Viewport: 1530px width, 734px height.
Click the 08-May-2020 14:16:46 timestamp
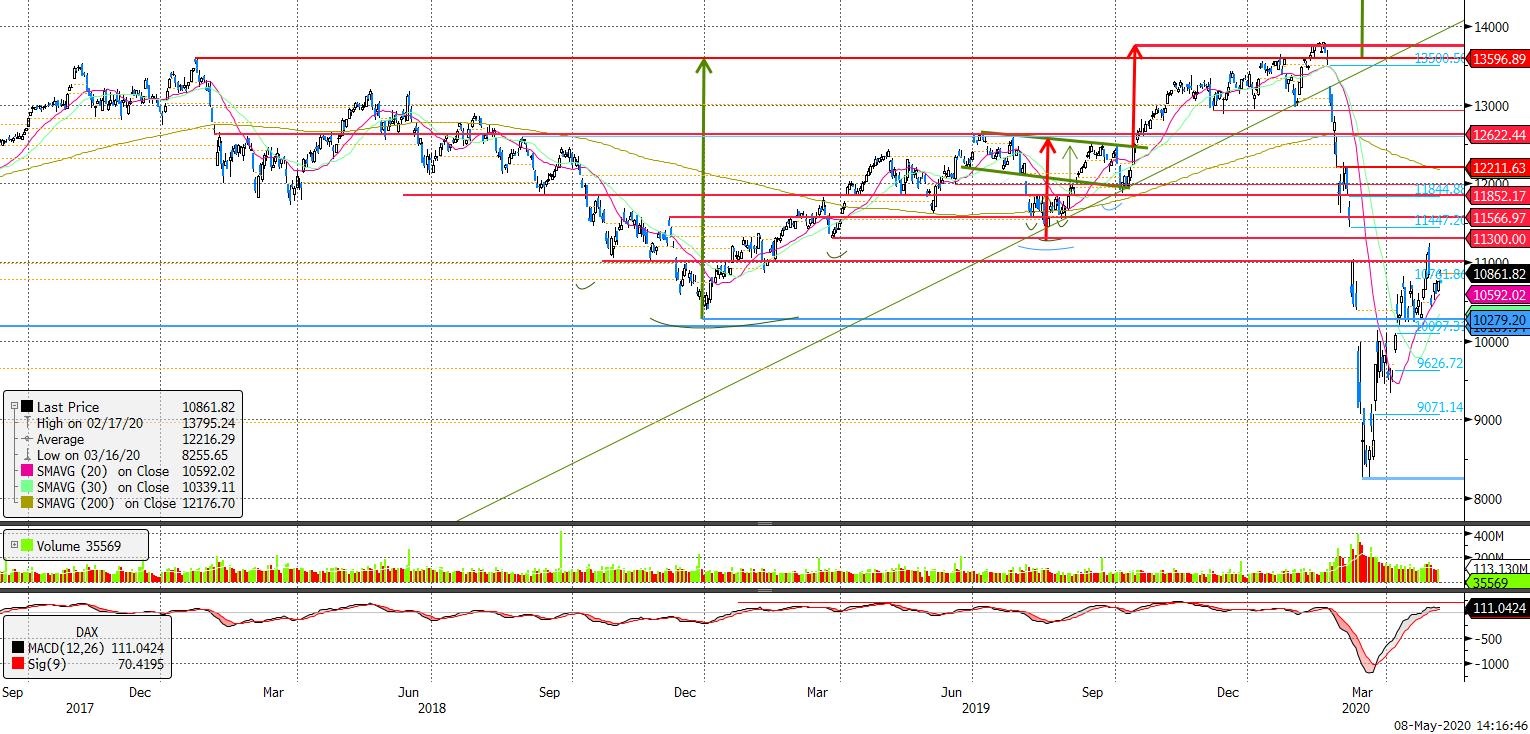[1460, 725]
